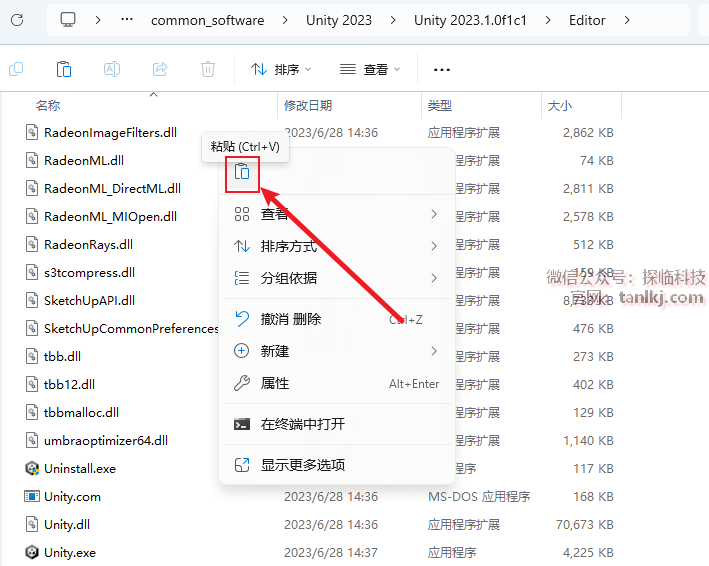Select RadeonML.dll file

point(84,161)
